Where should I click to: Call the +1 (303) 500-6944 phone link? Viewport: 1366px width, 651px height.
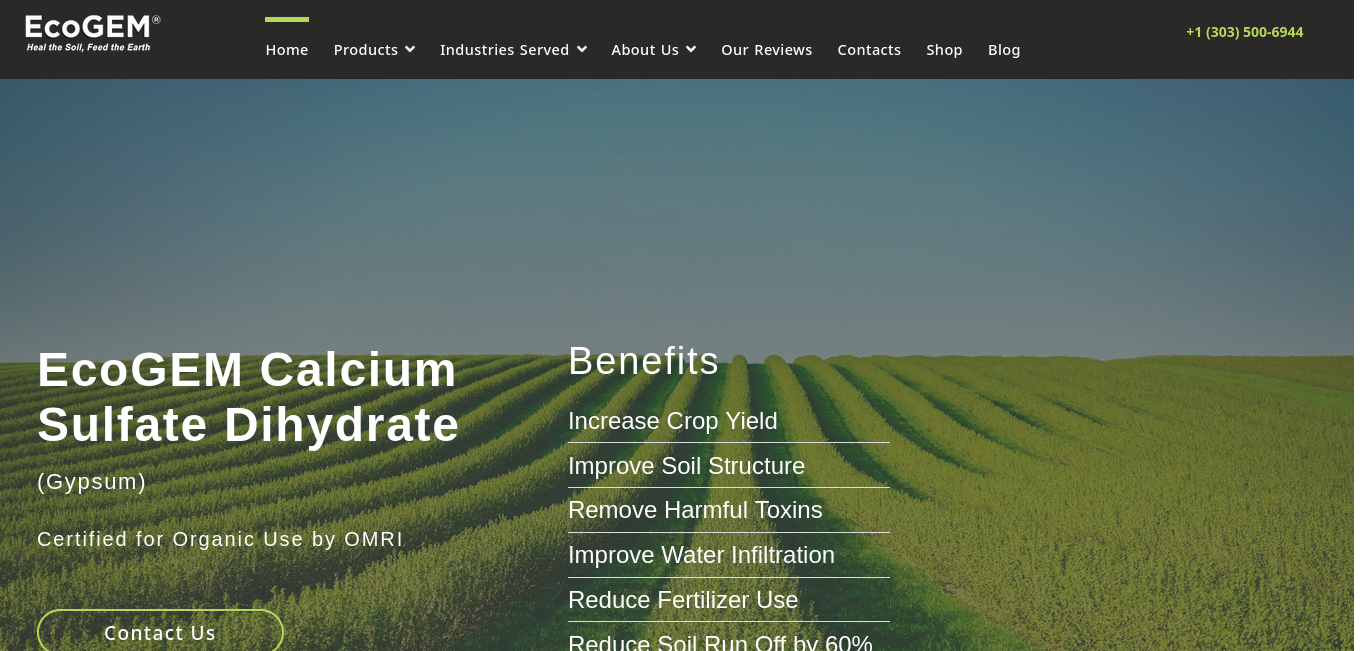pos(1244,32)
